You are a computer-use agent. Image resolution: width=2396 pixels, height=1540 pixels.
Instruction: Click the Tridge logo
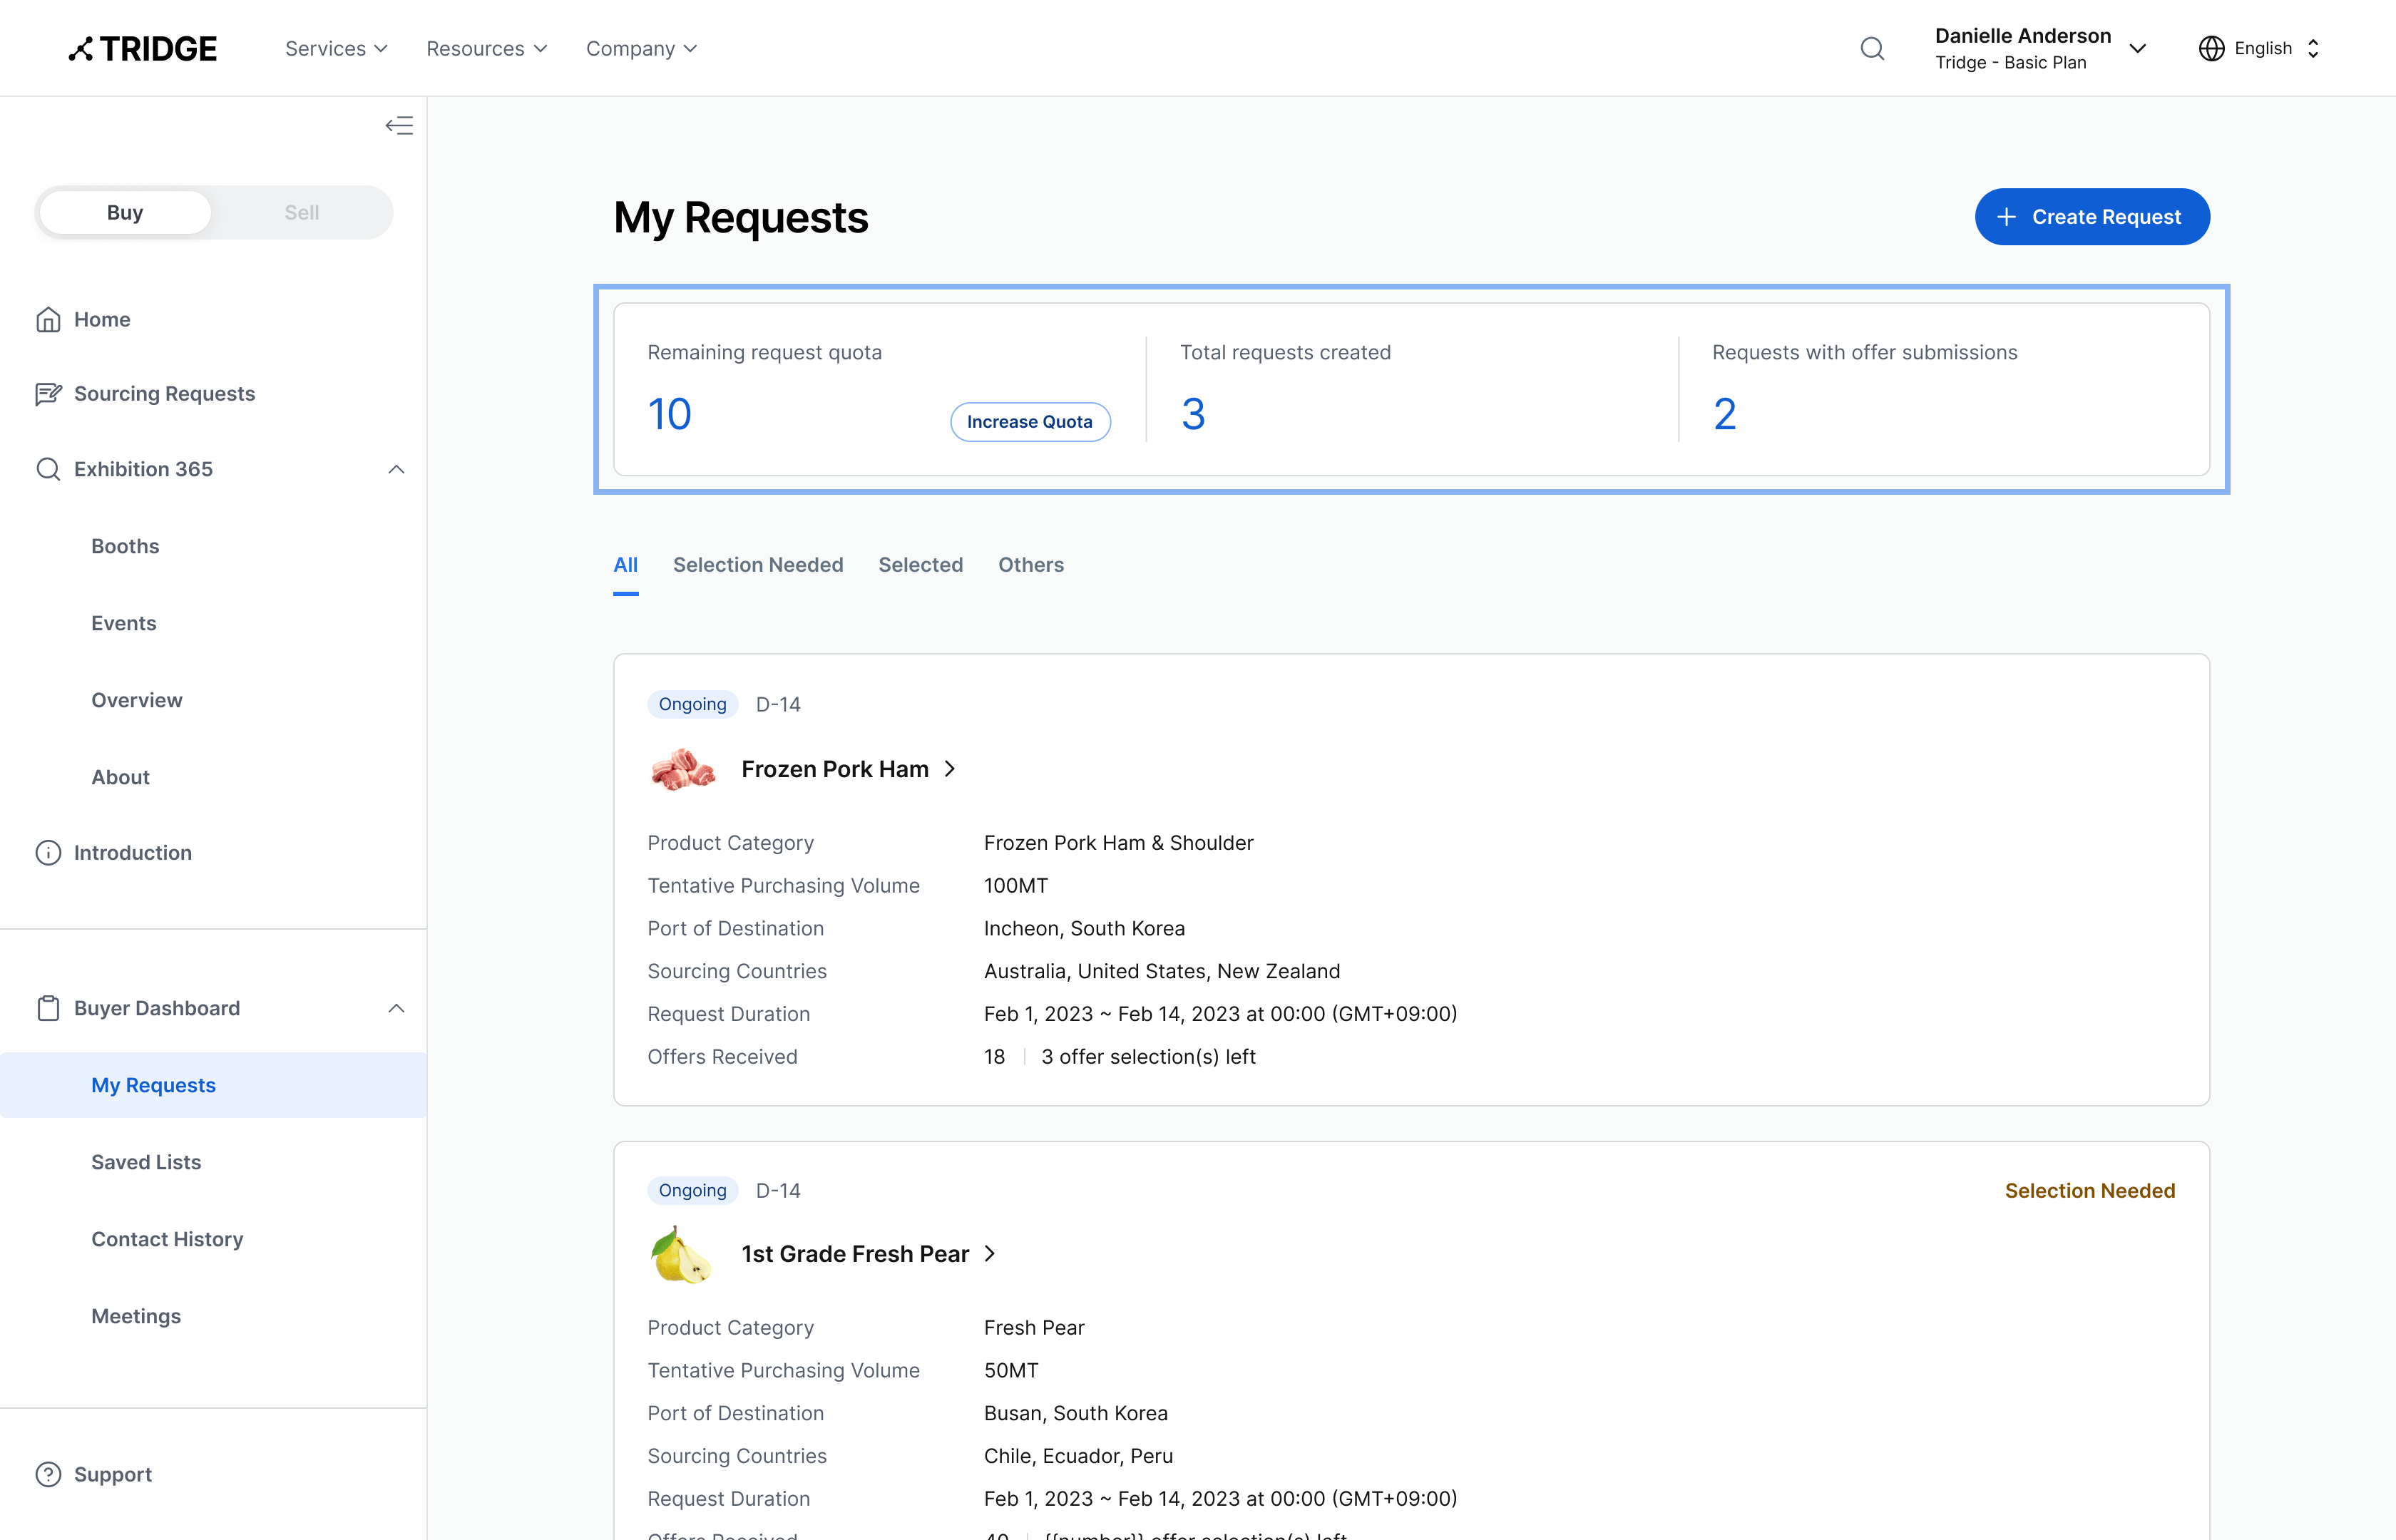tap(143, 48)
